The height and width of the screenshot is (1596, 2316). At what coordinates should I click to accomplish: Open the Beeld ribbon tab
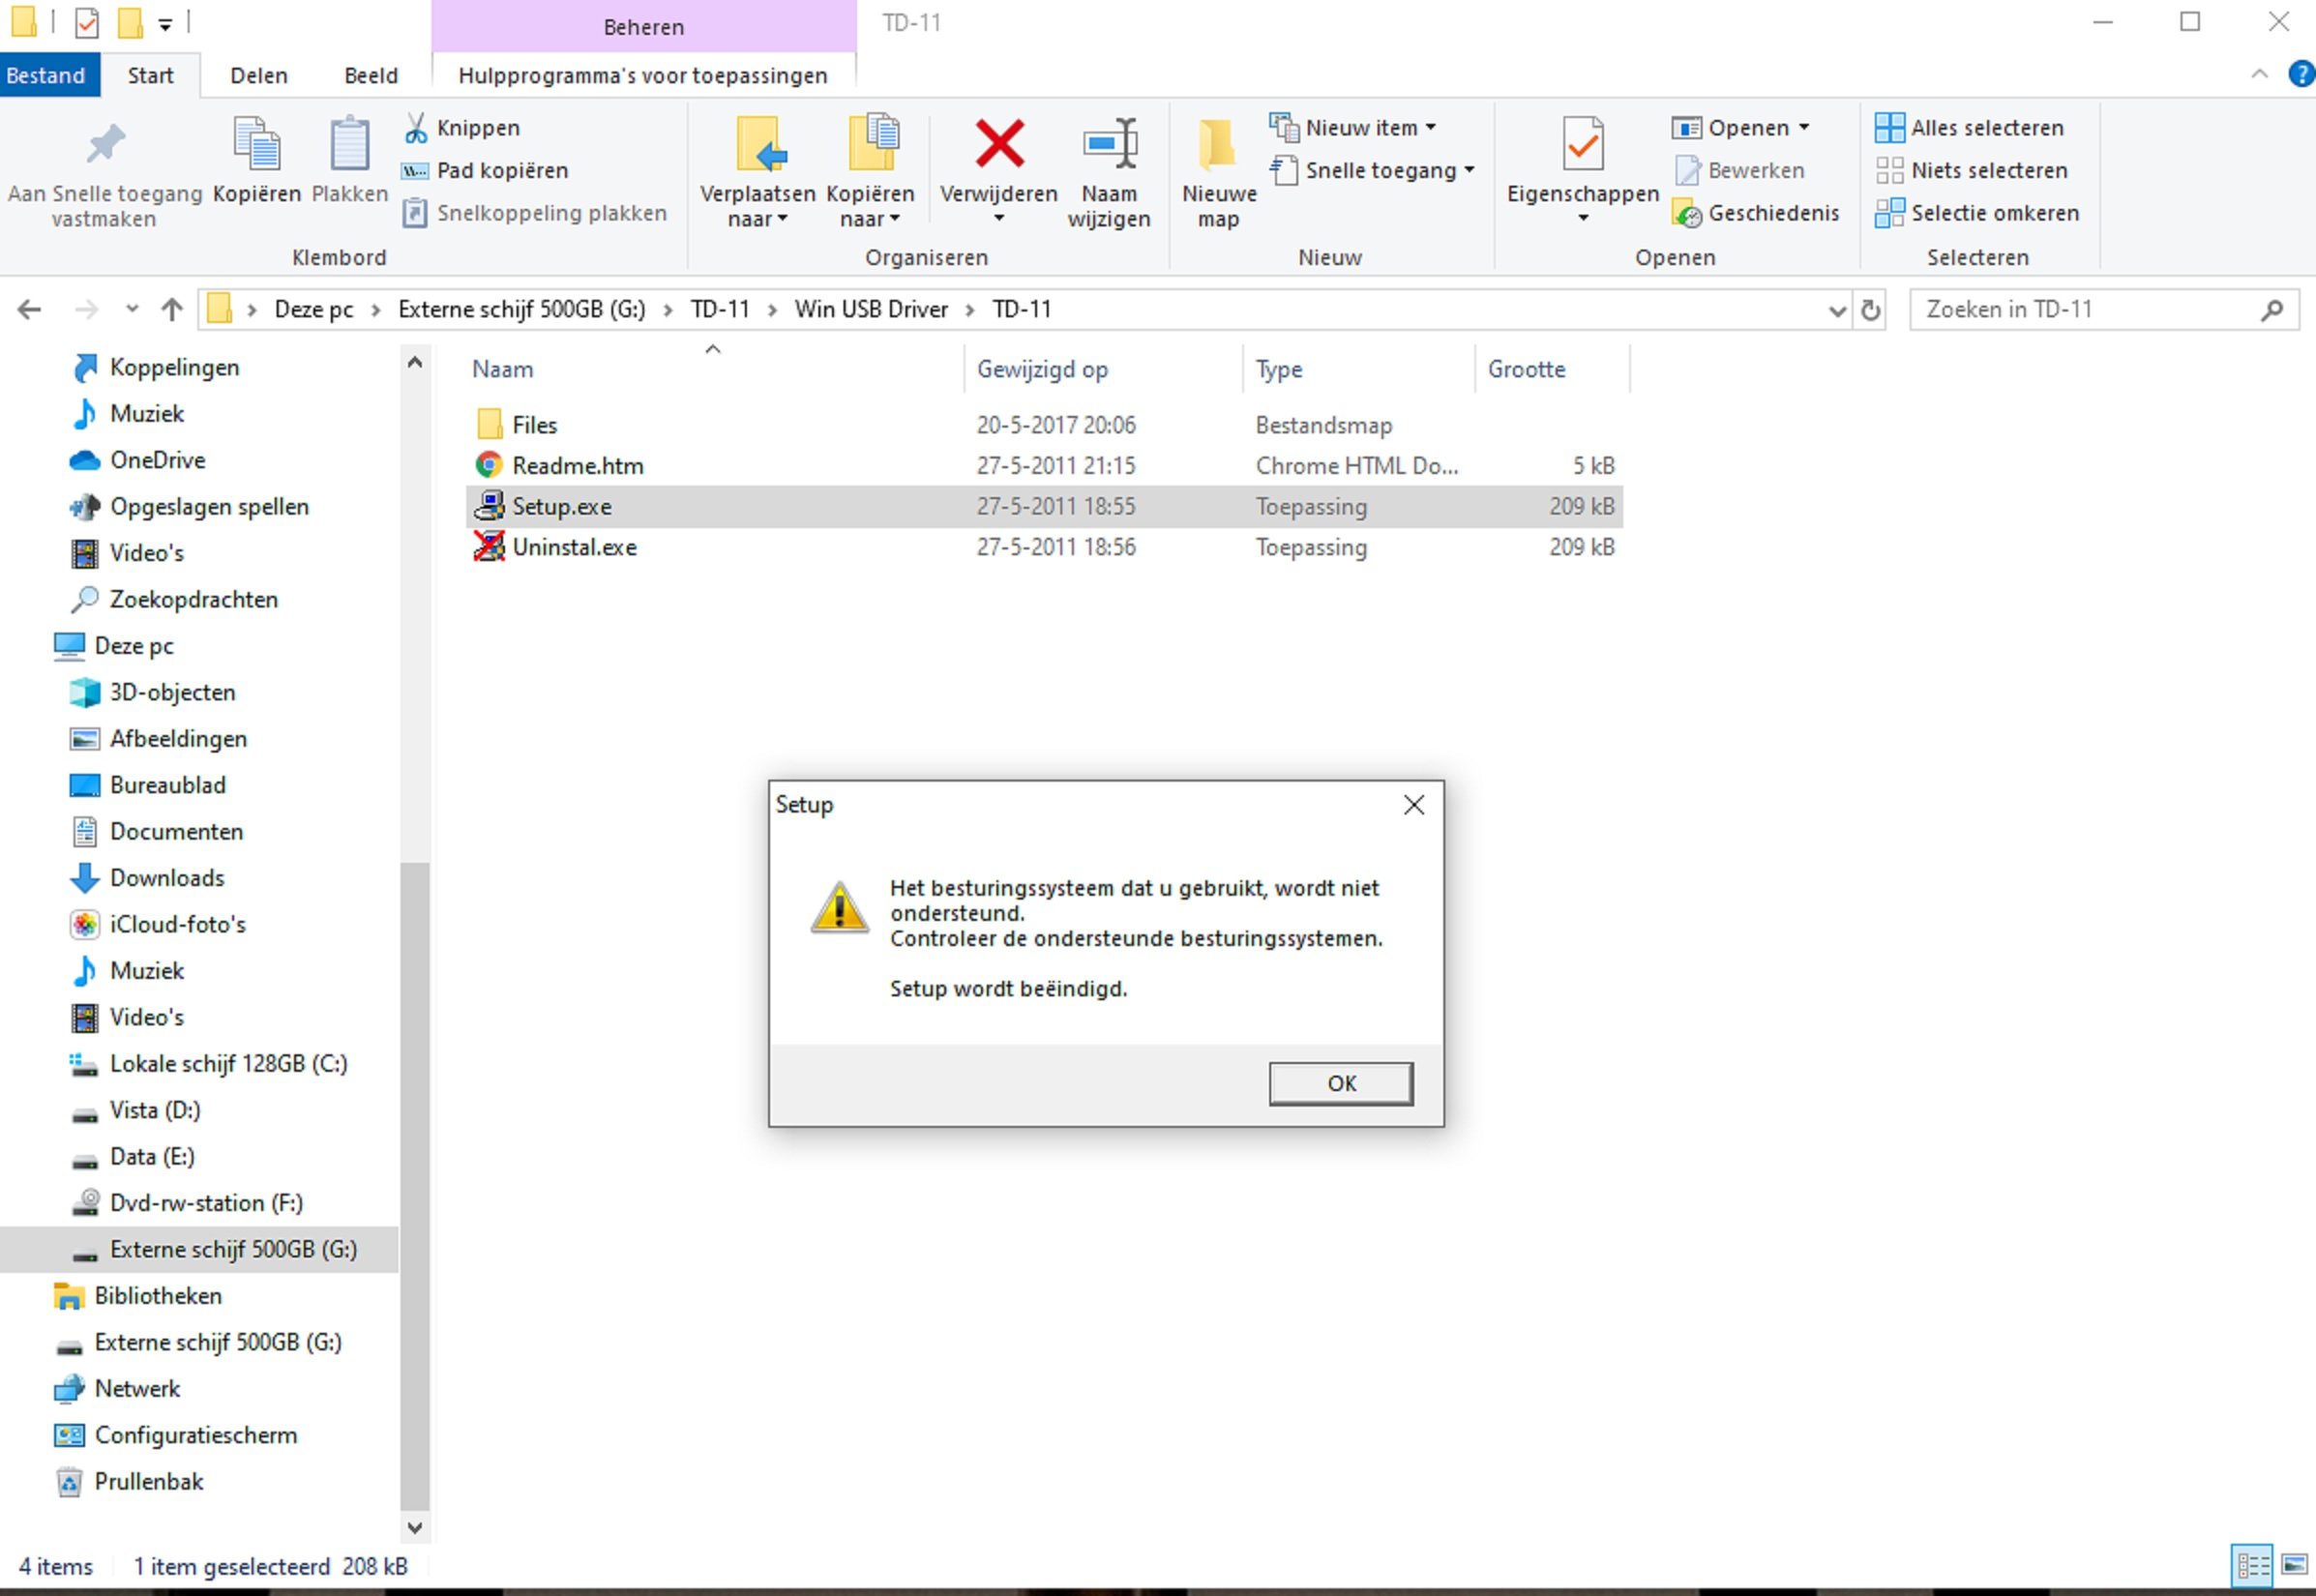371,76
